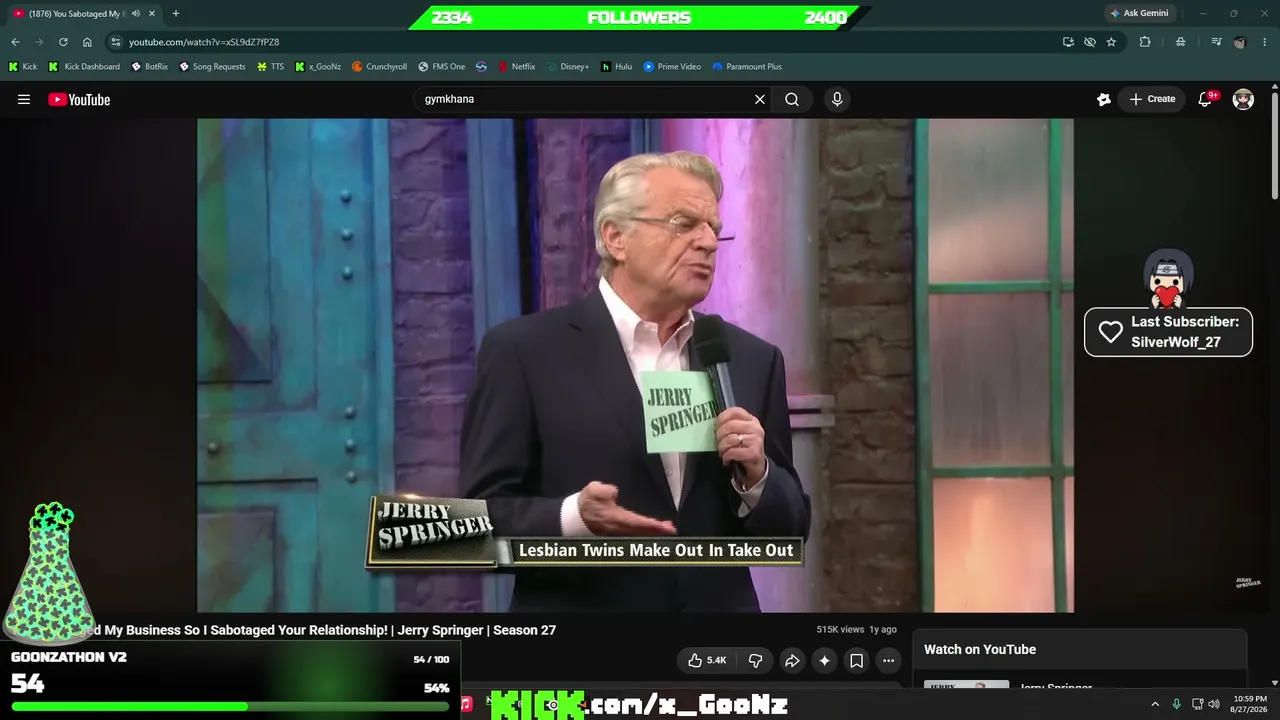This screenshot has width=1280, height=720.
Task: Reload the page with the refresh icon
Action: [x=63, y=42]
